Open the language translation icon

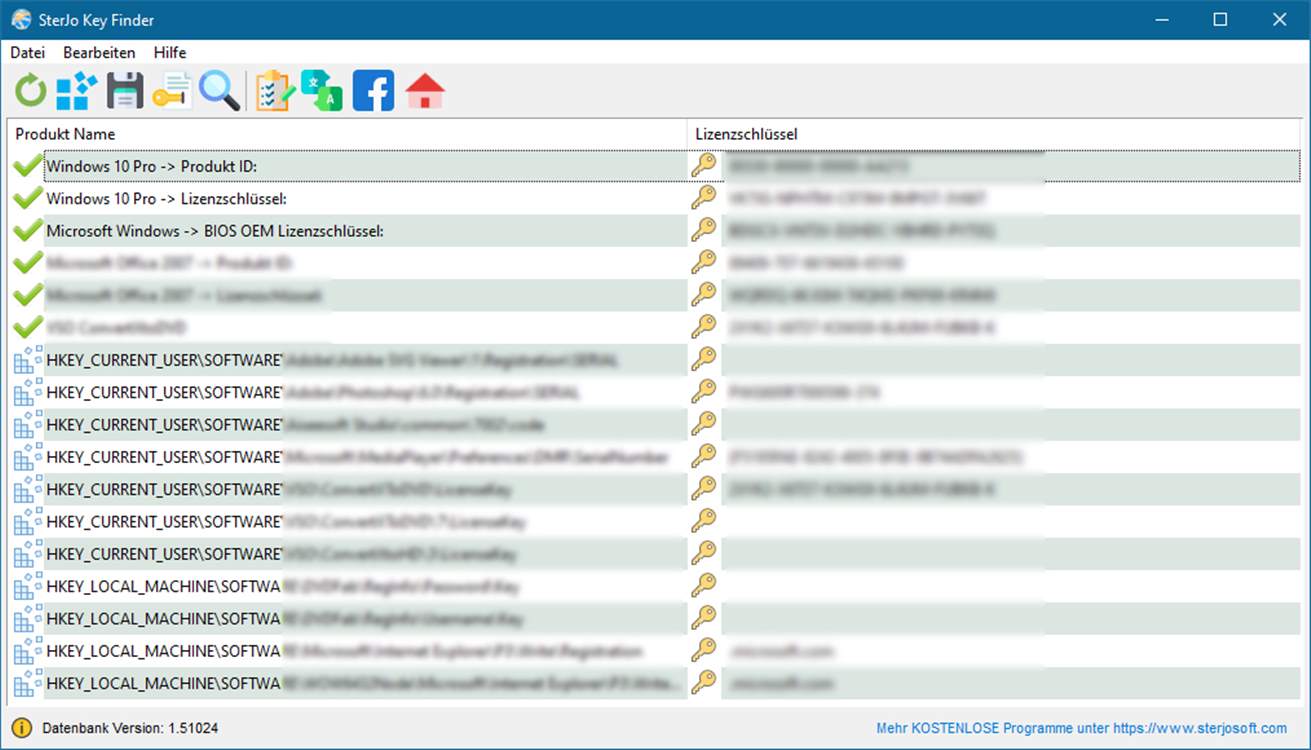[322, 91]
